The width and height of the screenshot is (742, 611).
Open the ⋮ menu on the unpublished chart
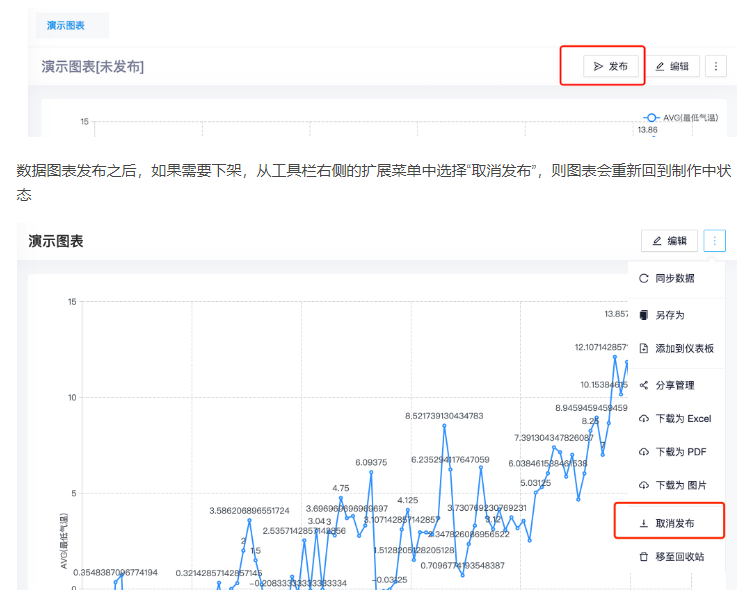(x=715, y=66)
